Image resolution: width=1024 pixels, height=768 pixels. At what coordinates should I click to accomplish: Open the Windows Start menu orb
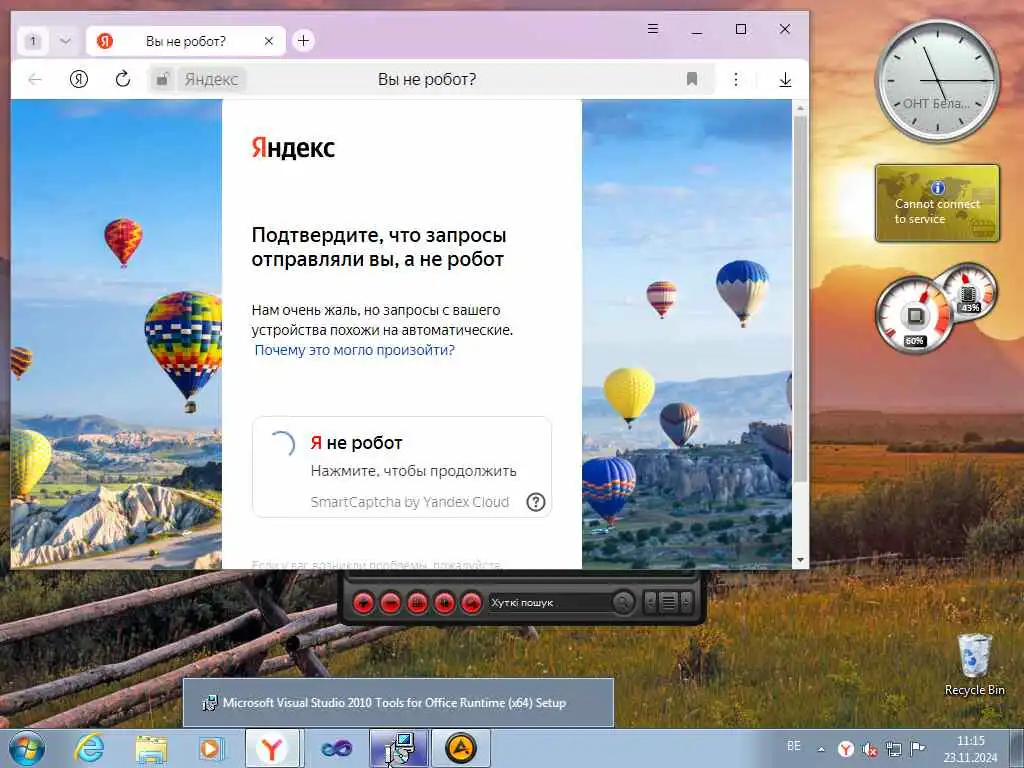(x=27, y=748)
